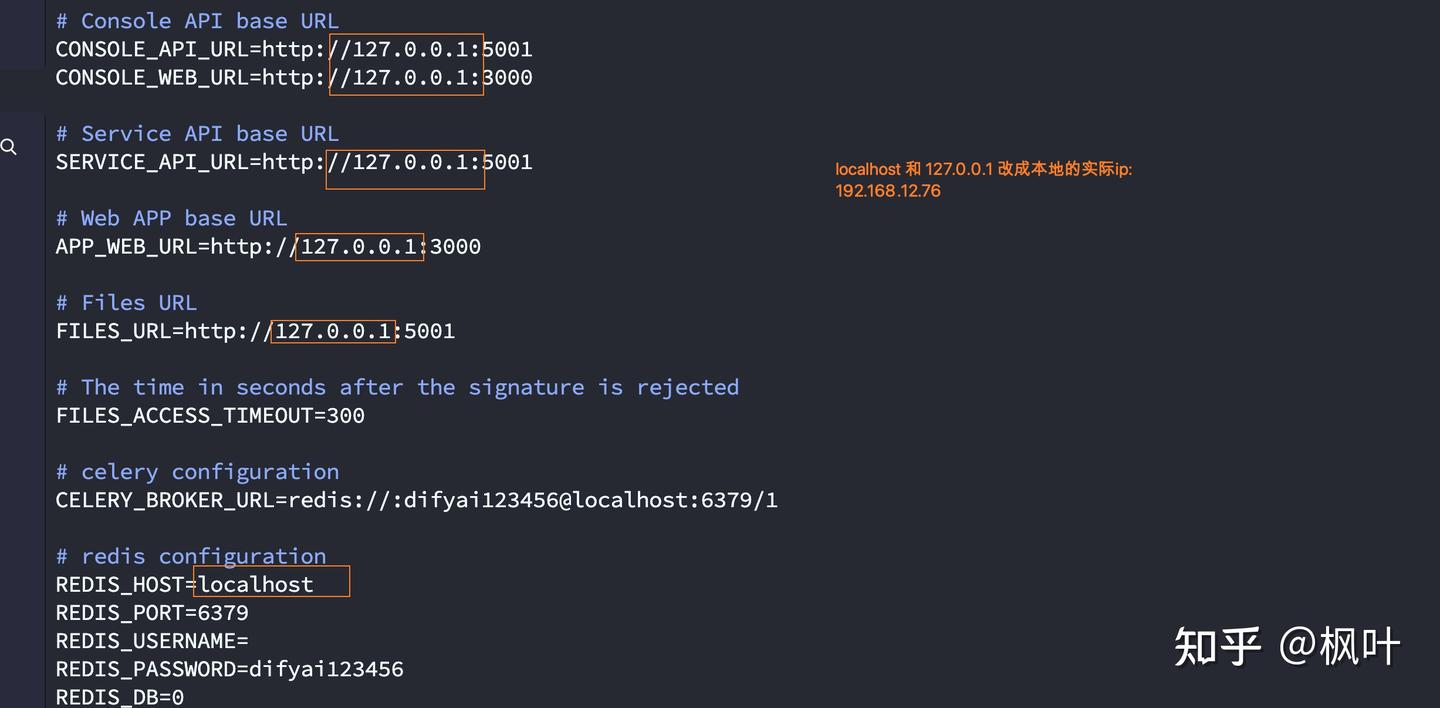Click the "# Console API base URL" comment
Image resolution: width=1440 pixels, height=708 pixels.
click(x=197, y=21)
